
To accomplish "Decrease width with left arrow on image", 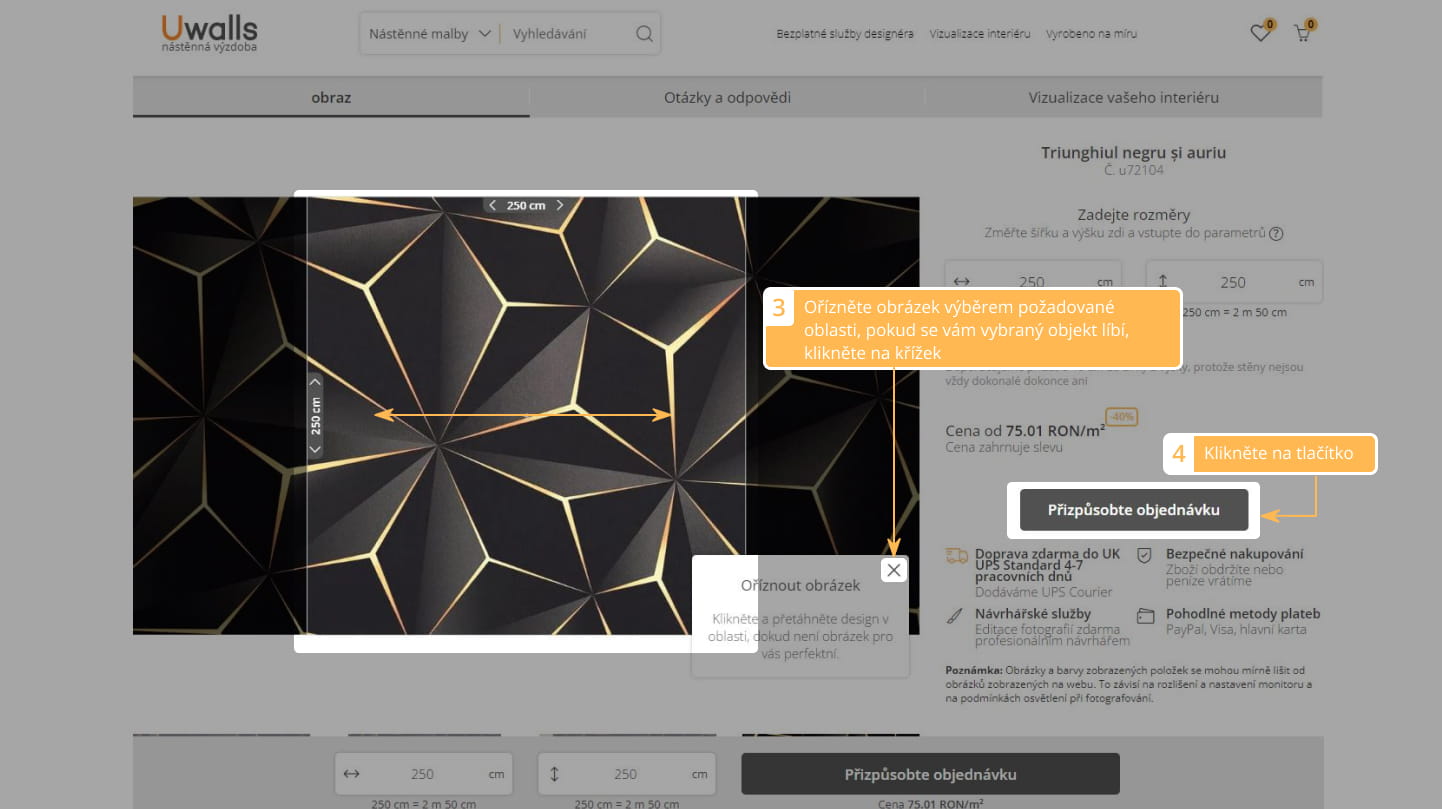I will [492, 205].
